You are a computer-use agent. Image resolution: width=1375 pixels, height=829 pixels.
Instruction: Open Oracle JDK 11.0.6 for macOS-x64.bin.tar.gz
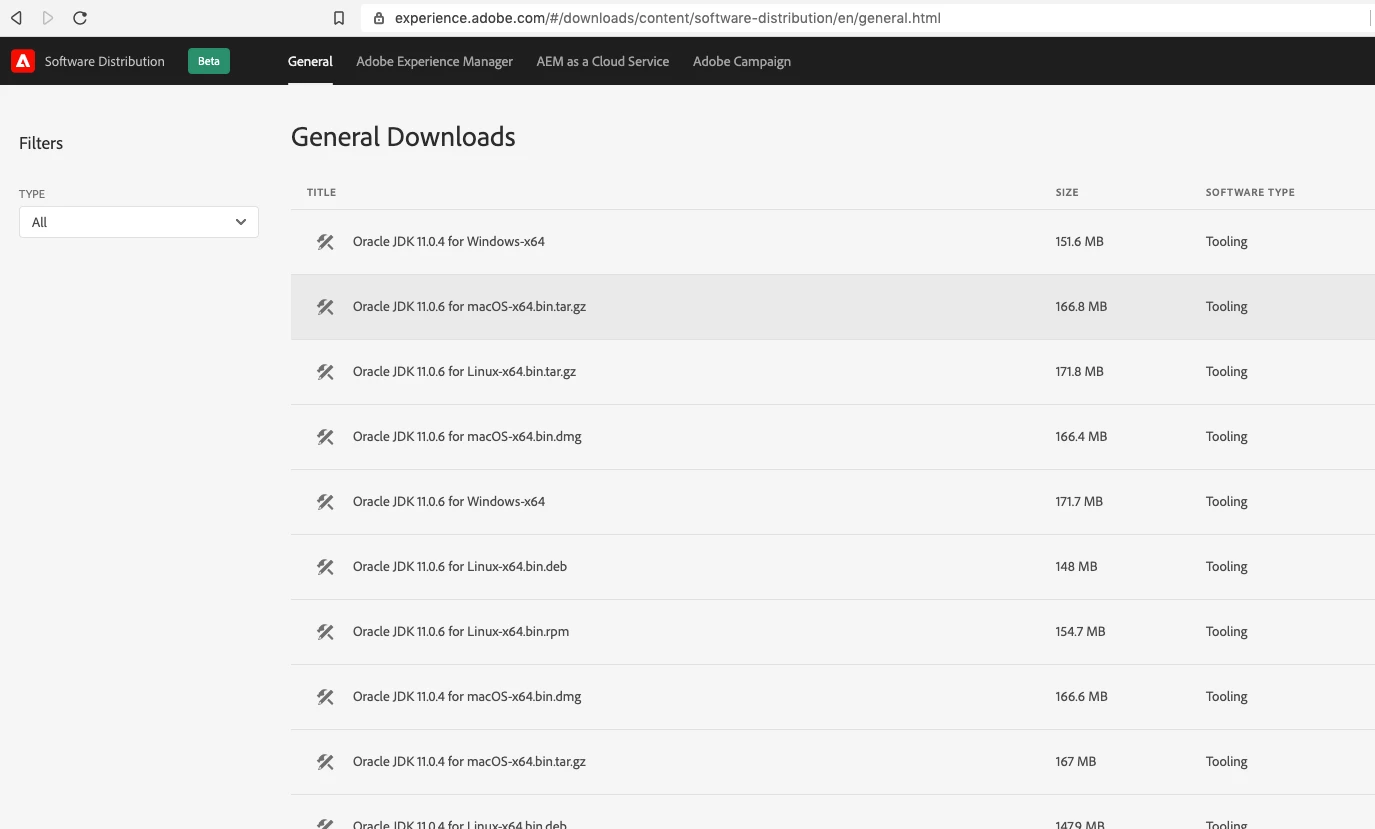pyautogui.click(x=469, y=306)
